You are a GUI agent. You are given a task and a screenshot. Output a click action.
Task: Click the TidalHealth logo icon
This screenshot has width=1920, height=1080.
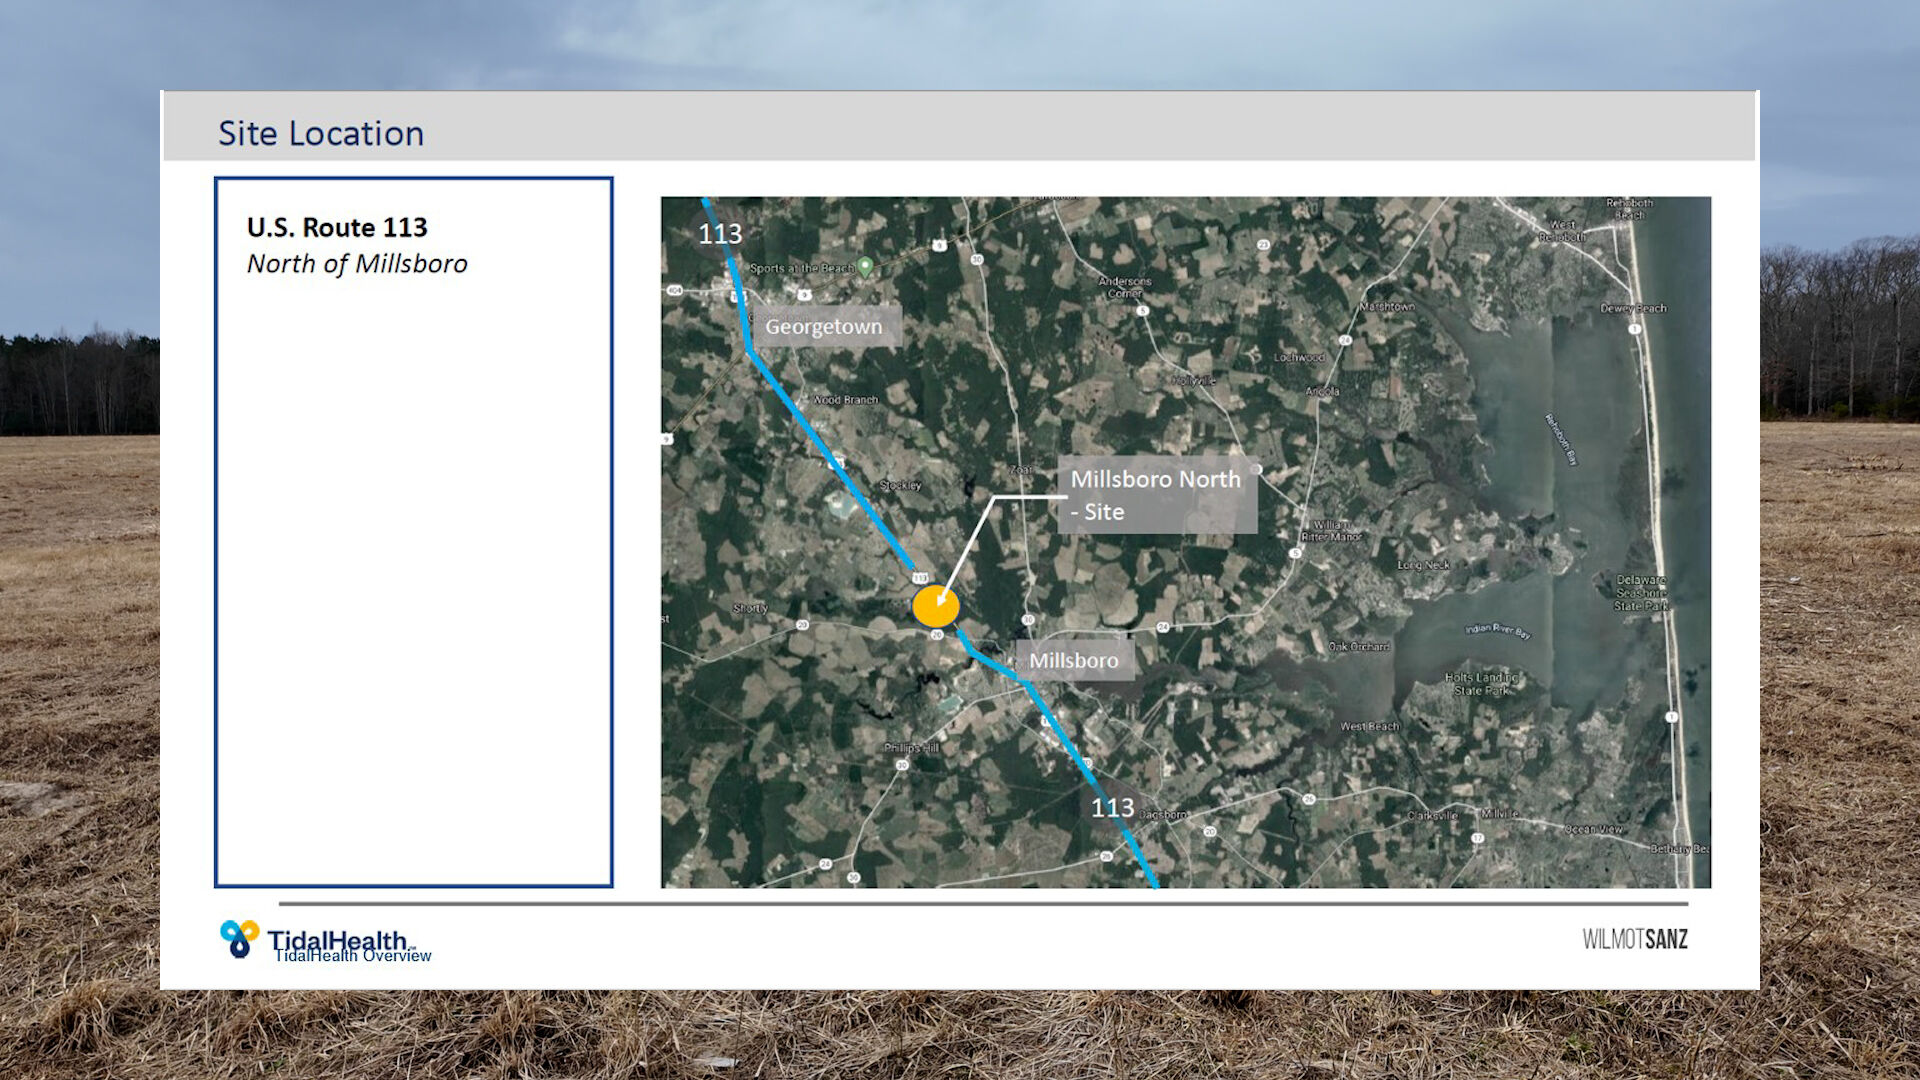(x=239, y=938)
